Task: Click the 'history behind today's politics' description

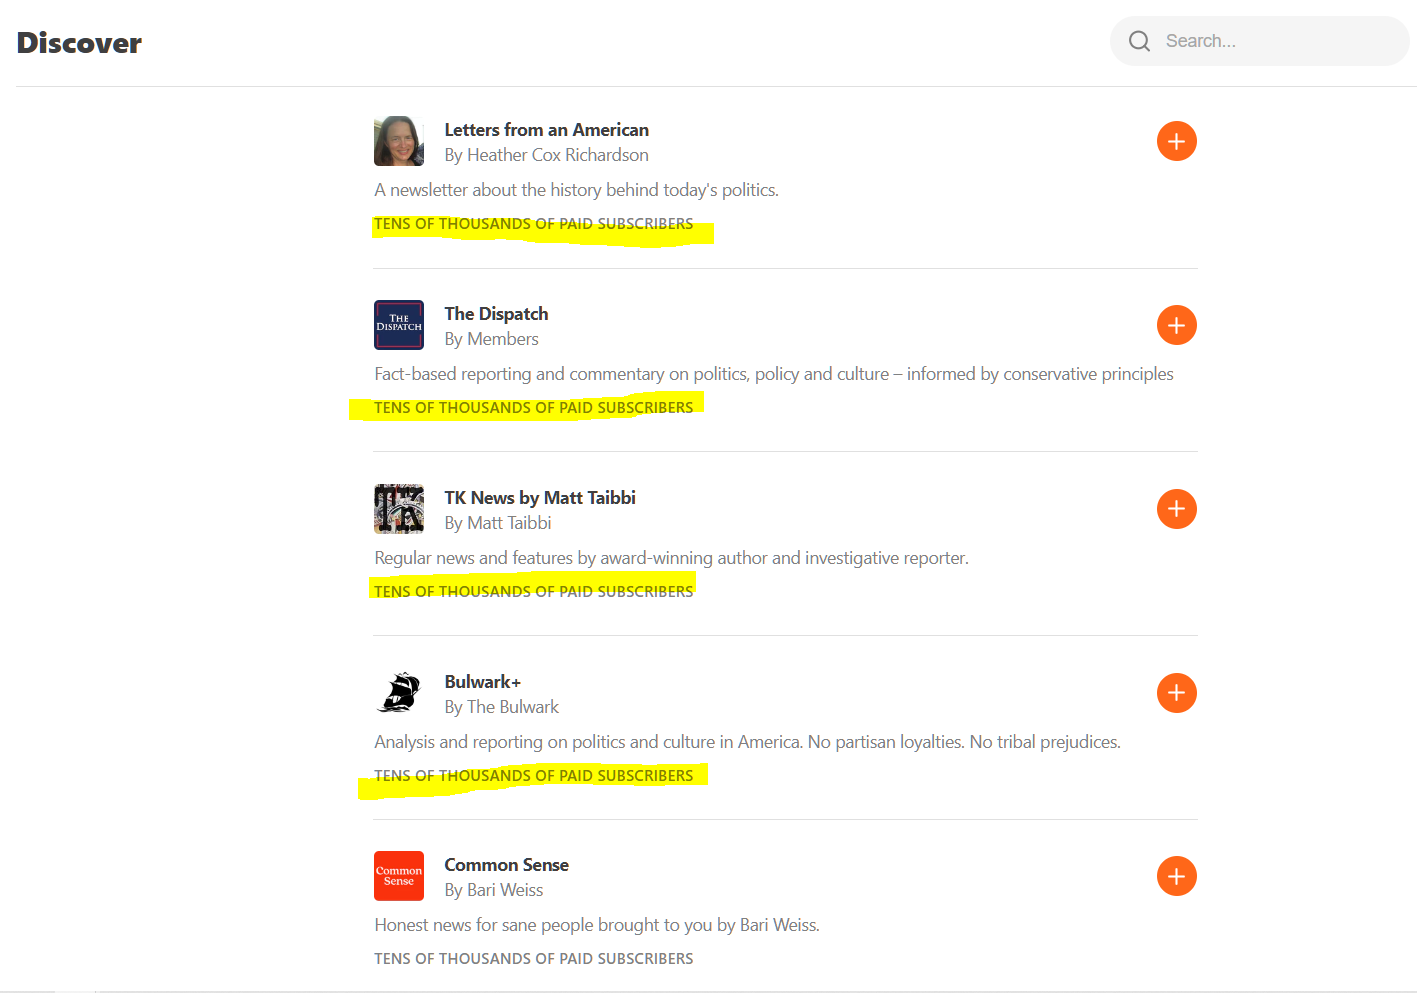Action: click(576, 190)
